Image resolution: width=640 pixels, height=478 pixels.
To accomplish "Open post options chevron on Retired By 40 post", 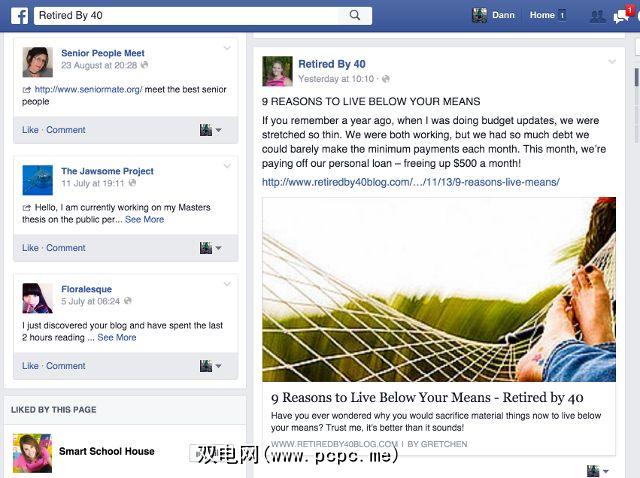I will [x=612, y=62].
